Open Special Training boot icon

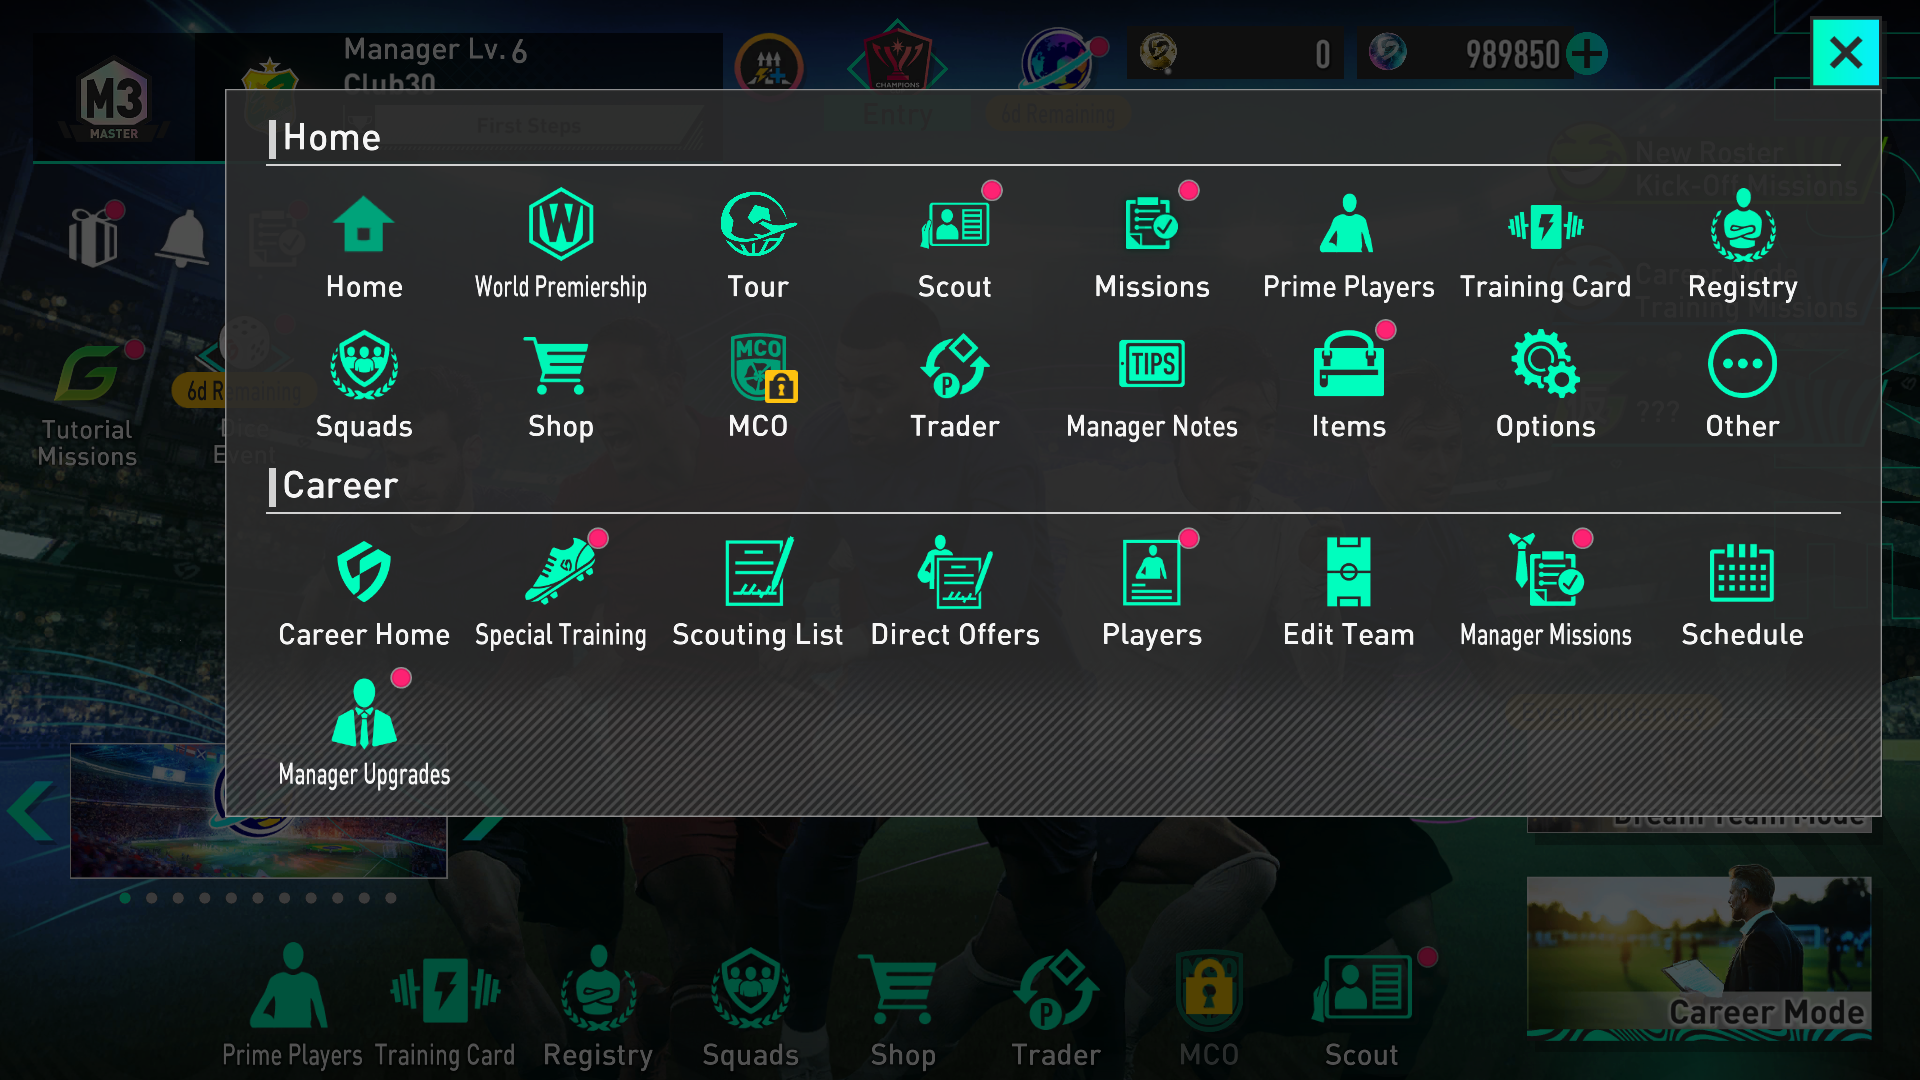(x=560, y=571)
